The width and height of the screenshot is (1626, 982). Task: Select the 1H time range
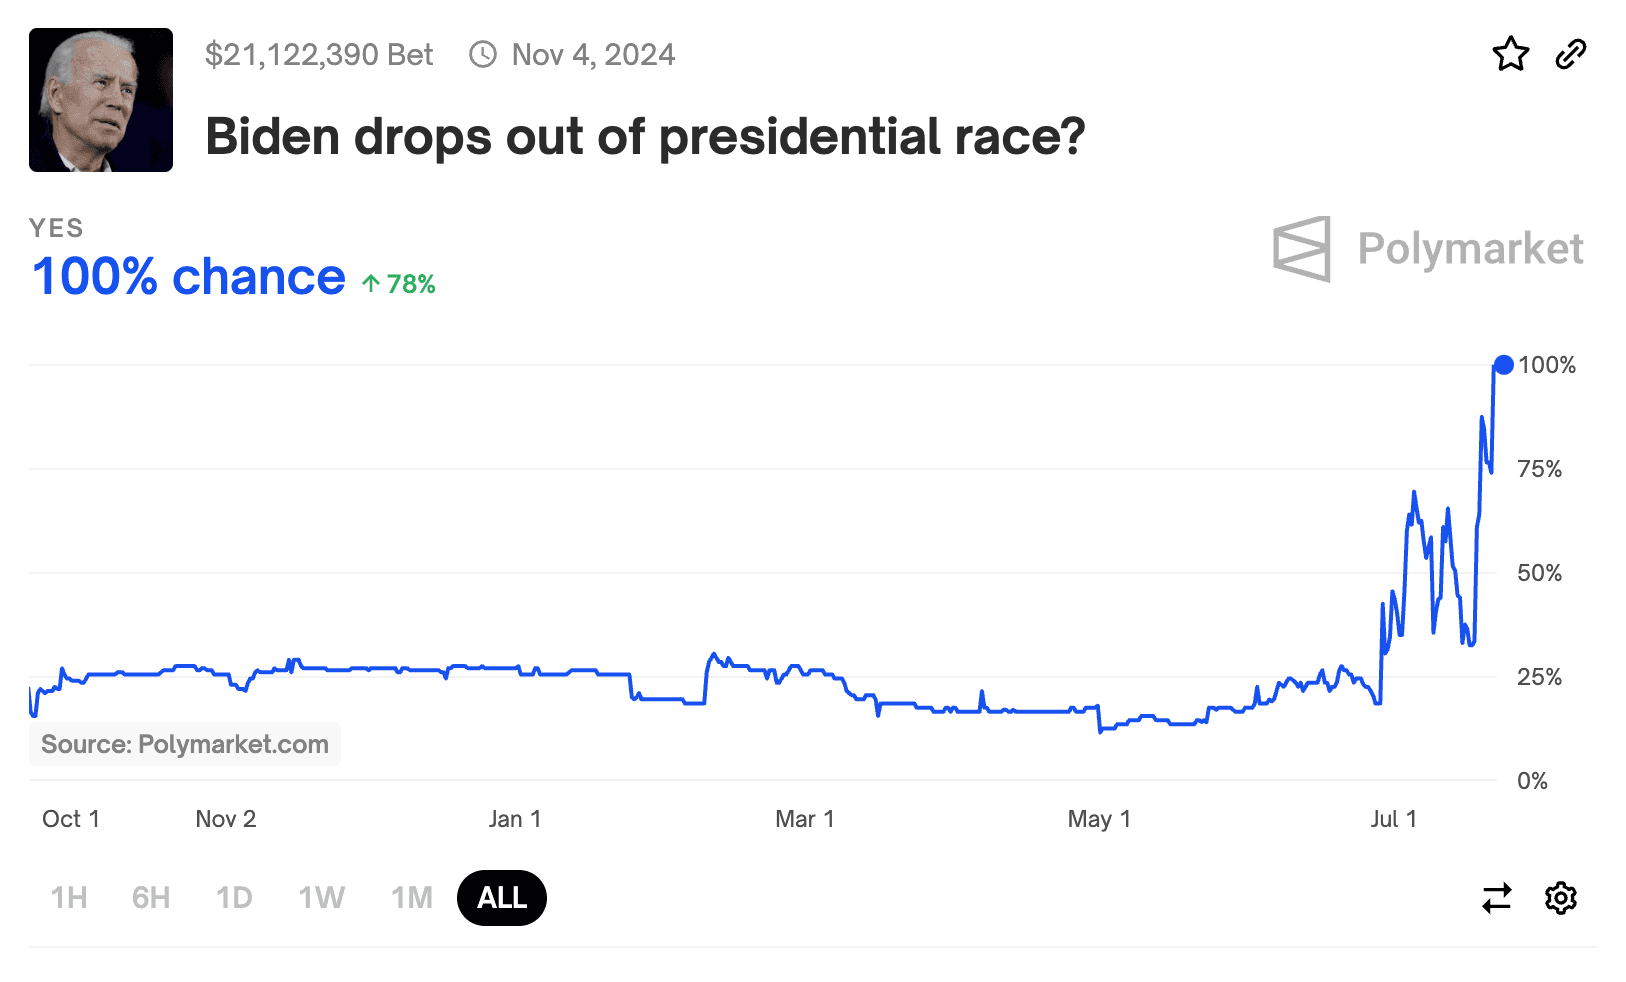(x=69, y=898)
